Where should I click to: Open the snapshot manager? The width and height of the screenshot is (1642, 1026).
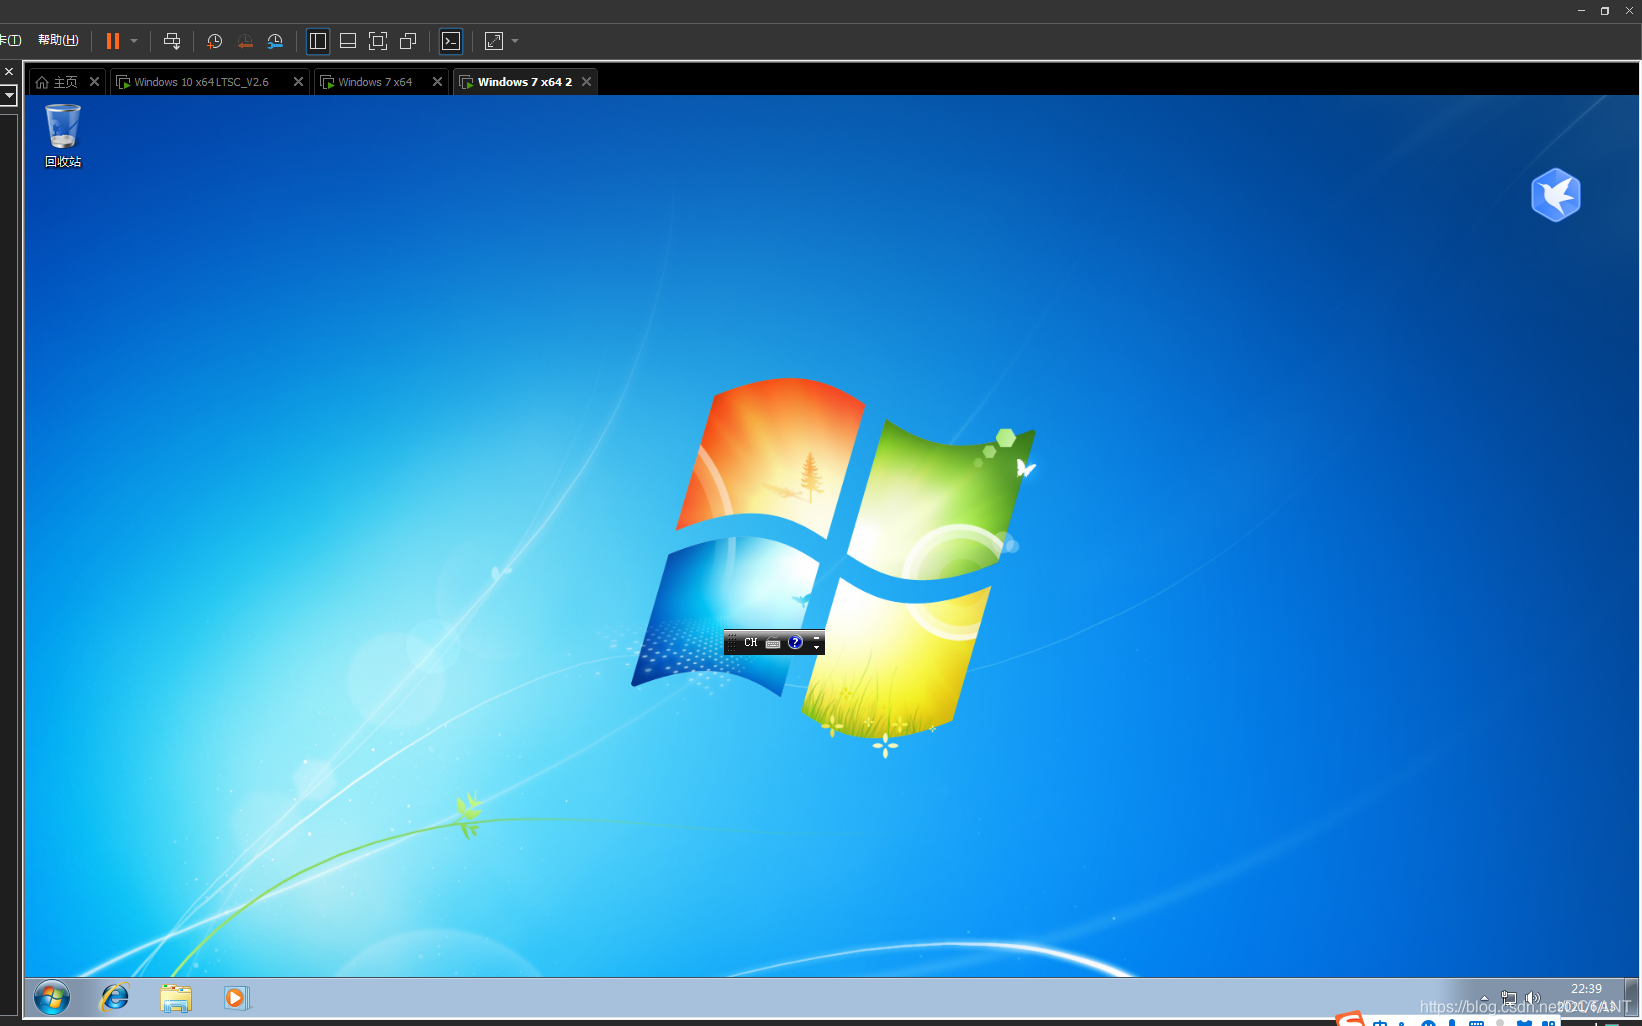(x=275, y=41)
